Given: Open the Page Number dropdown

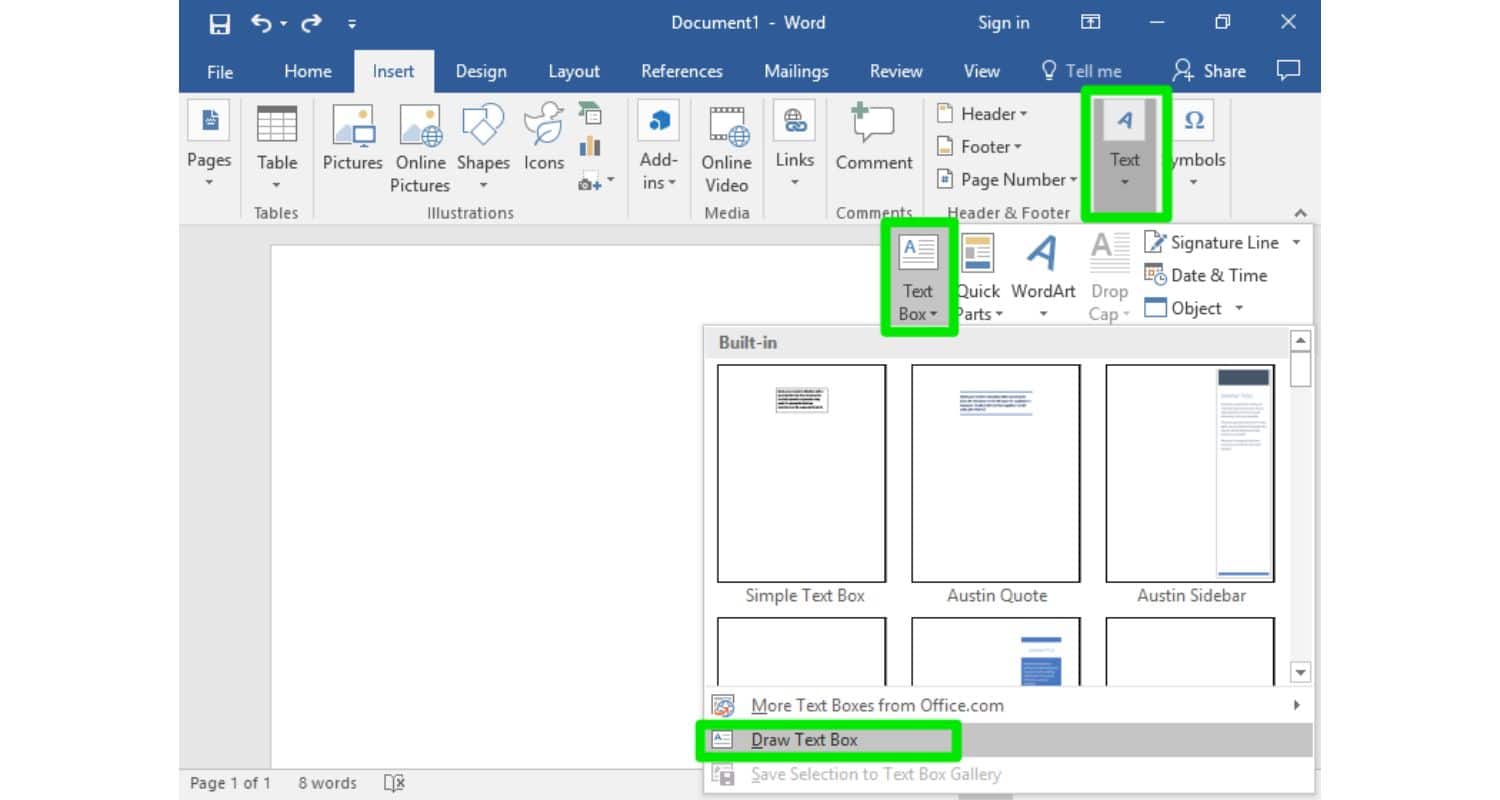Looking at the screenshot, I should coord(1007,180).
